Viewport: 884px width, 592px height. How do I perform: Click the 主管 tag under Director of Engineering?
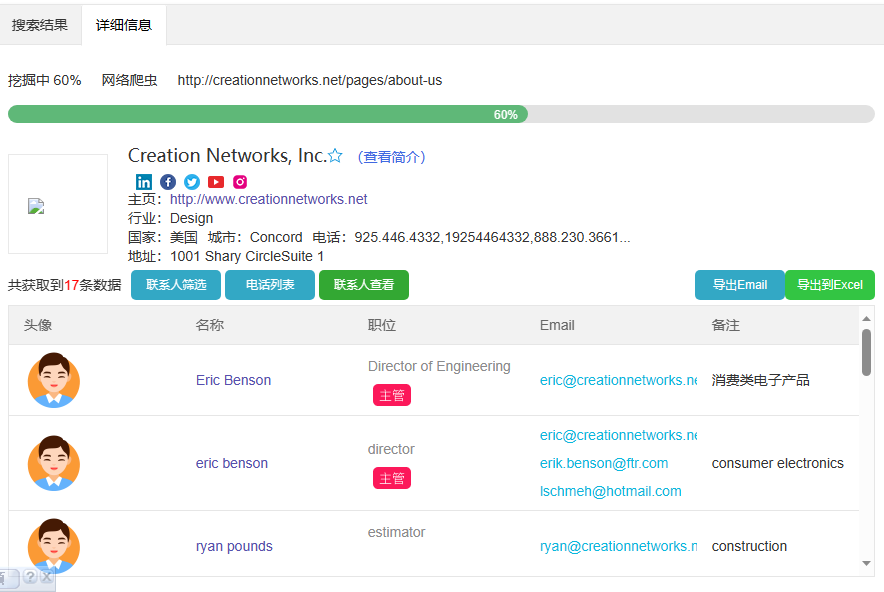pyautogui.click(x=392, y=395)
